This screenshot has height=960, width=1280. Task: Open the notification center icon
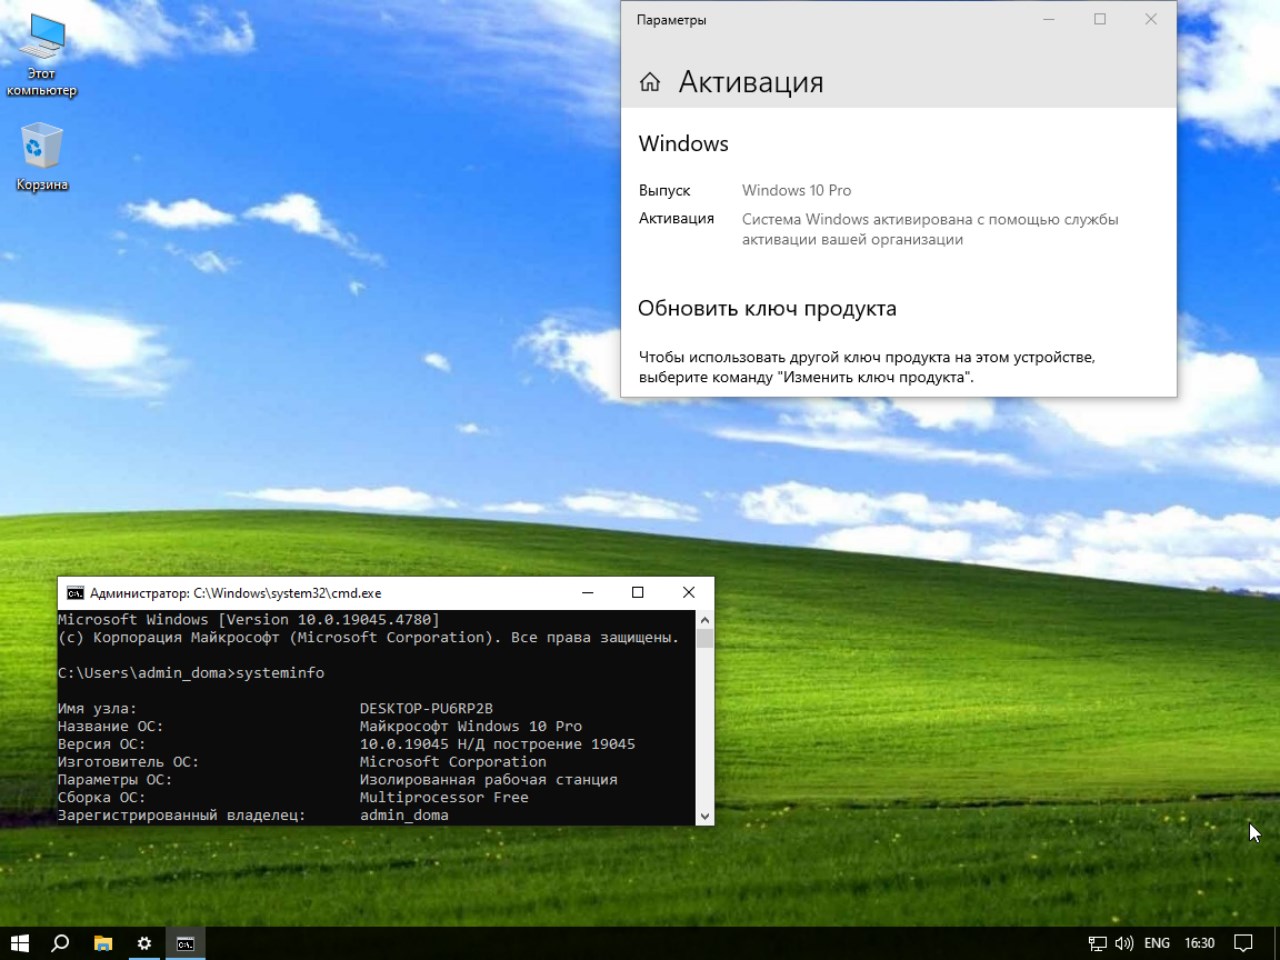point(1243,943)
